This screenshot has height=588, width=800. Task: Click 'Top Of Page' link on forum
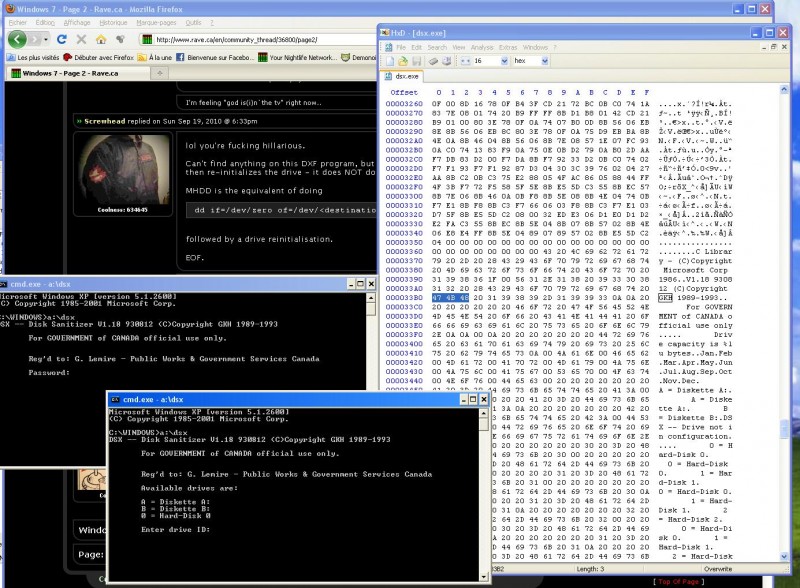pyautogui.click(x=678, y=581)
